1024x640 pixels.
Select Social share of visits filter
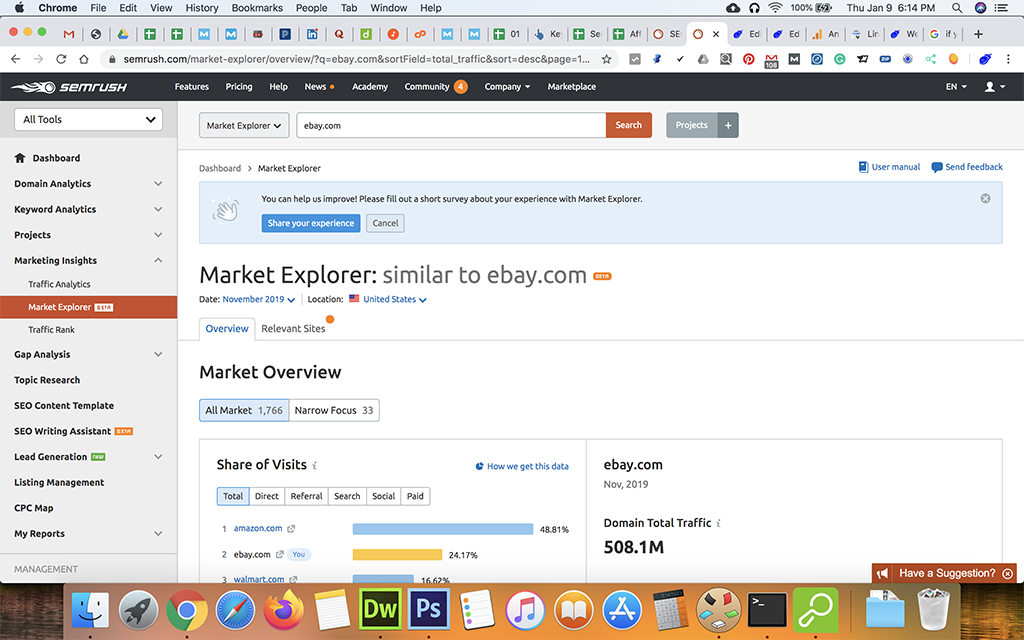point(383,496)
